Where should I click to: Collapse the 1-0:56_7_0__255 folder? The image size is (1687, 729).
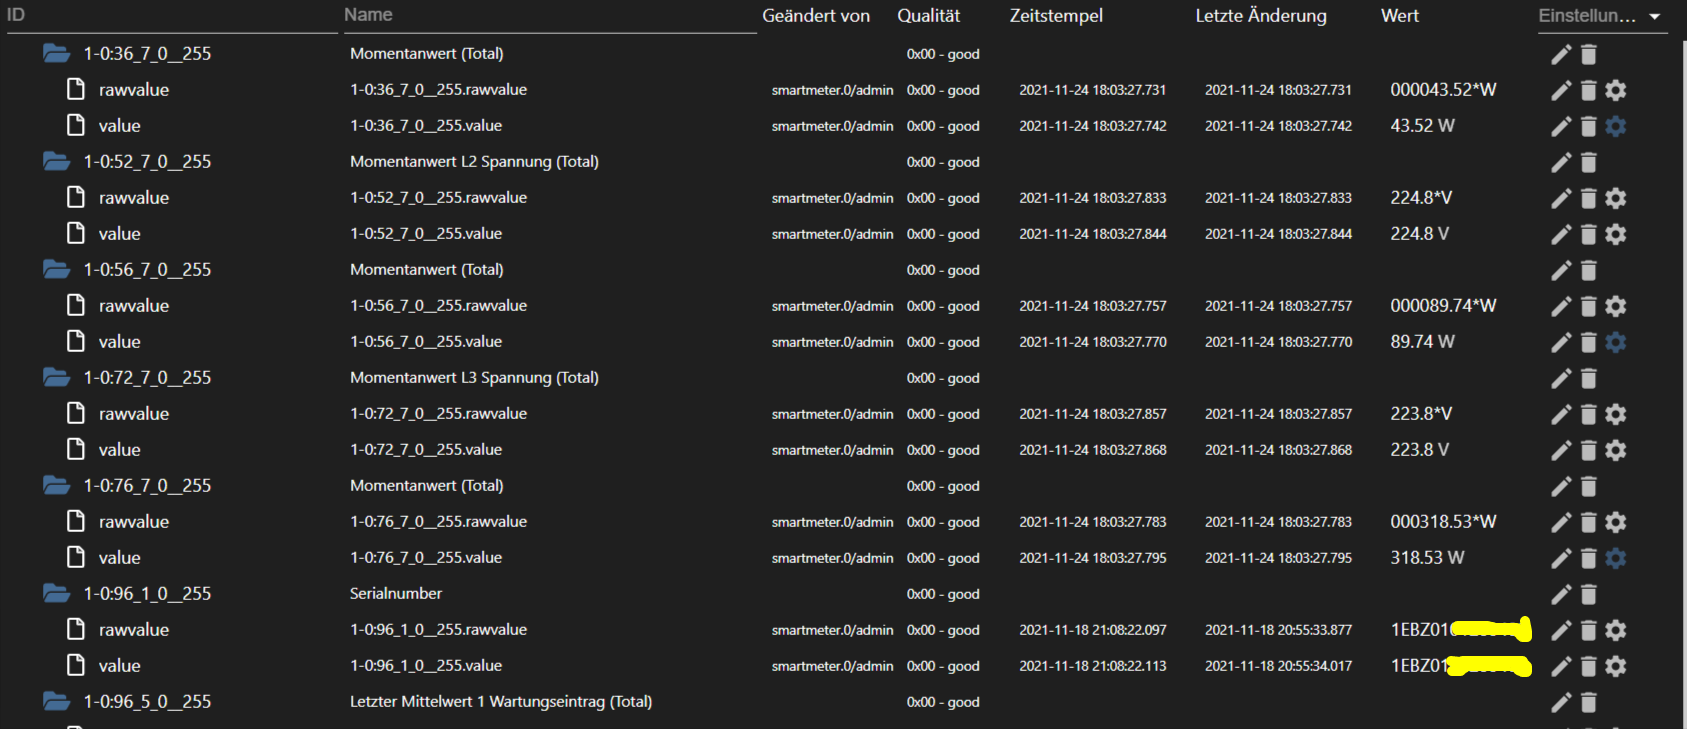click(x=56, y=269)
